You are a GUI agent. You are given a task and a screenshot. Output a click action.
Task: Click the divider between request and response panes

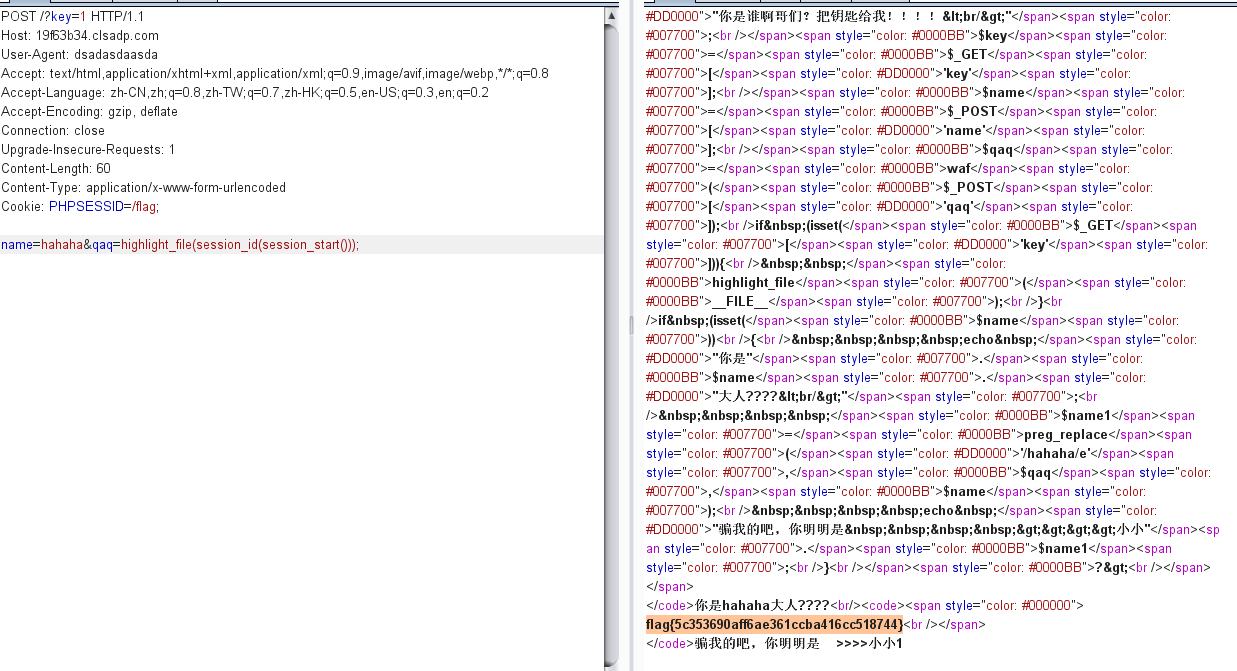point(630,325)
